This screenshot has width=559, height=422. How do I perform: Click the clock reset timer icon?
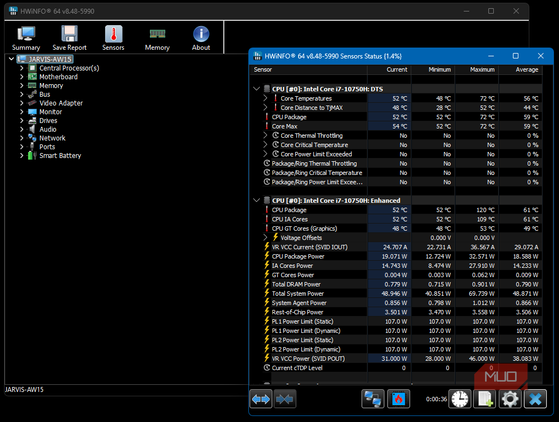coord(460,399)
